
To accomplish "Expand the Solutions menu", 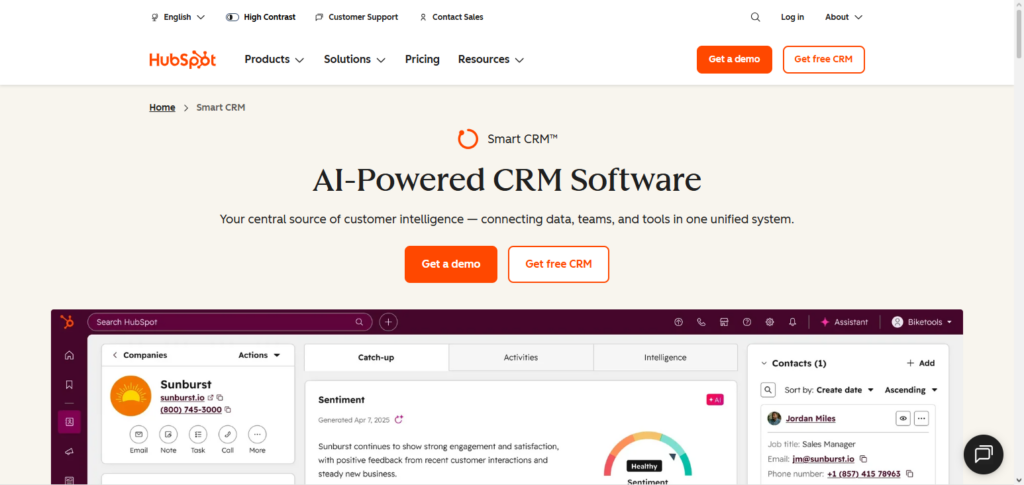I will coord(355,59).
